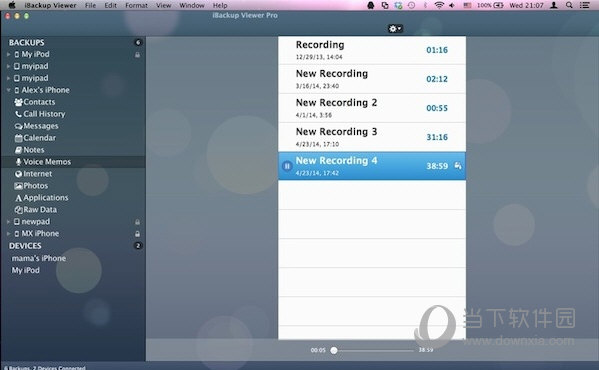The height and width of the screenshot is (370, 599).
Task: Click the QQ penguin menu bar icon
Action: pos(371,5)
